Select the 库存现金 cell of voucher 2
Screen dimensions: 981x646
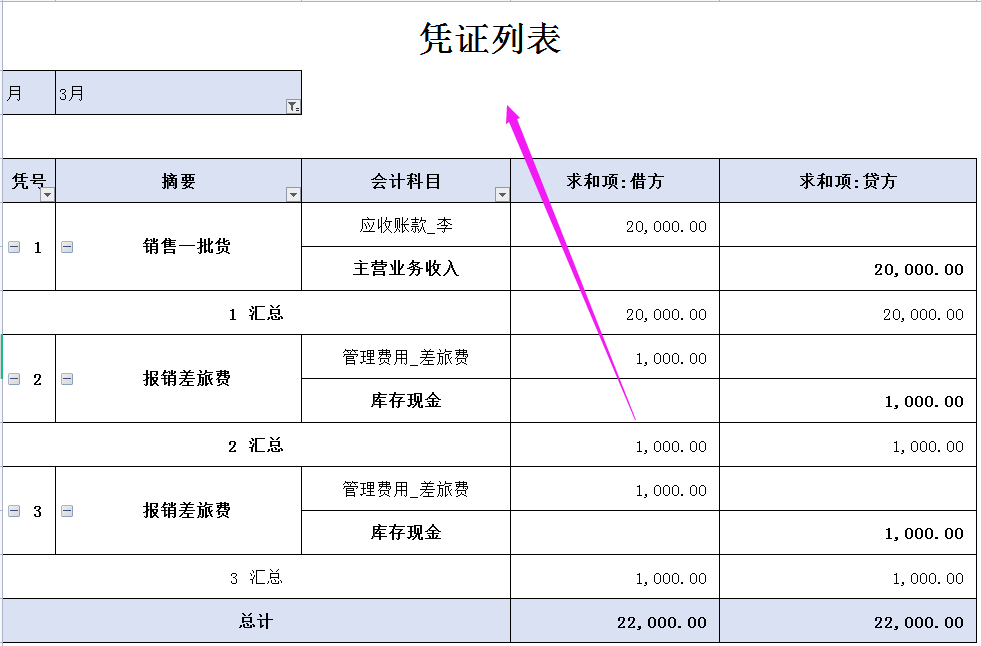406,401
